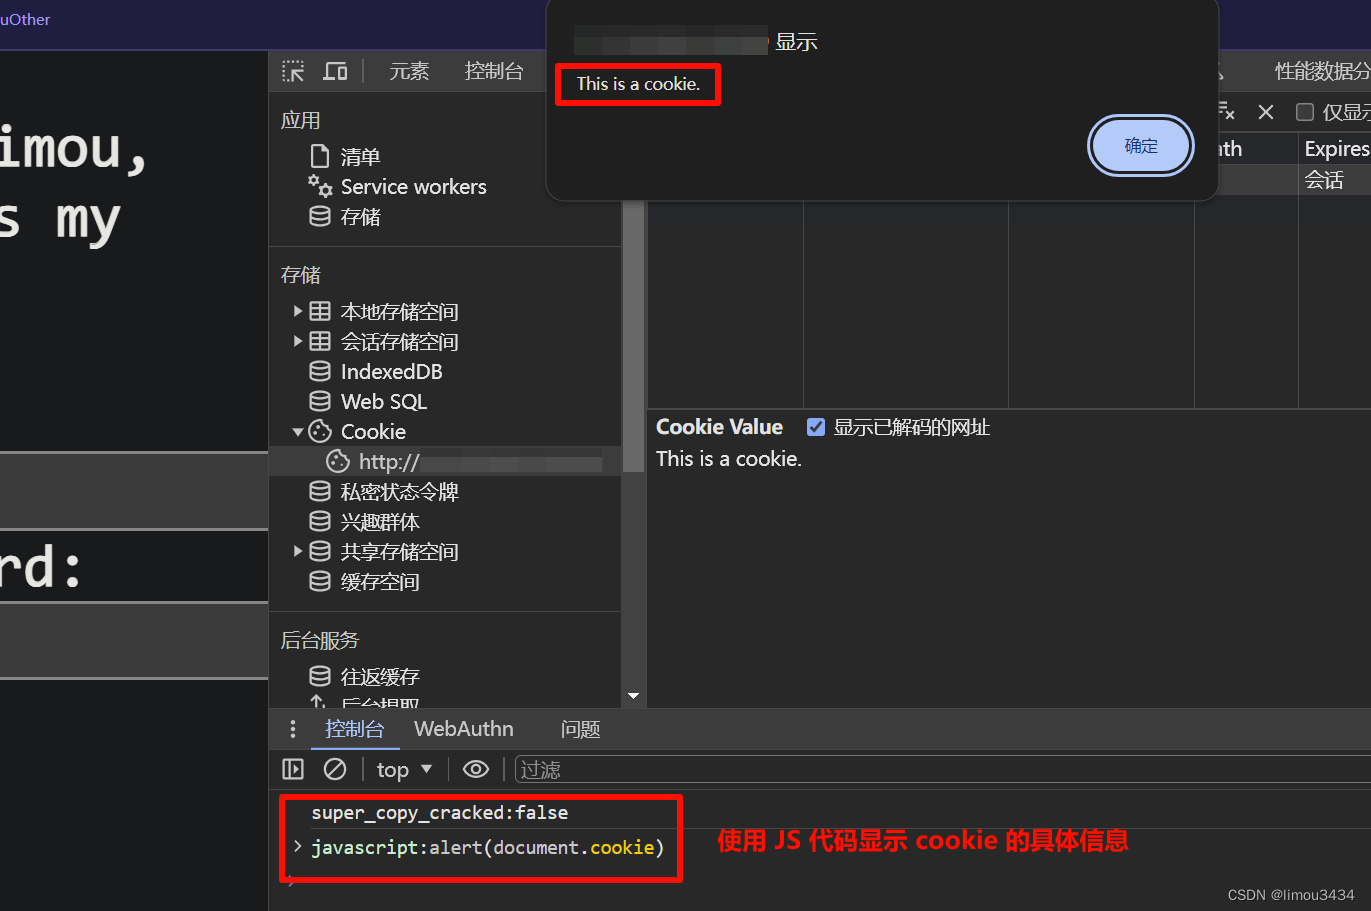Viewport: 1371px width, 911px height.
Task: Open the 清单 manifest item
Action: pos(360,157)
